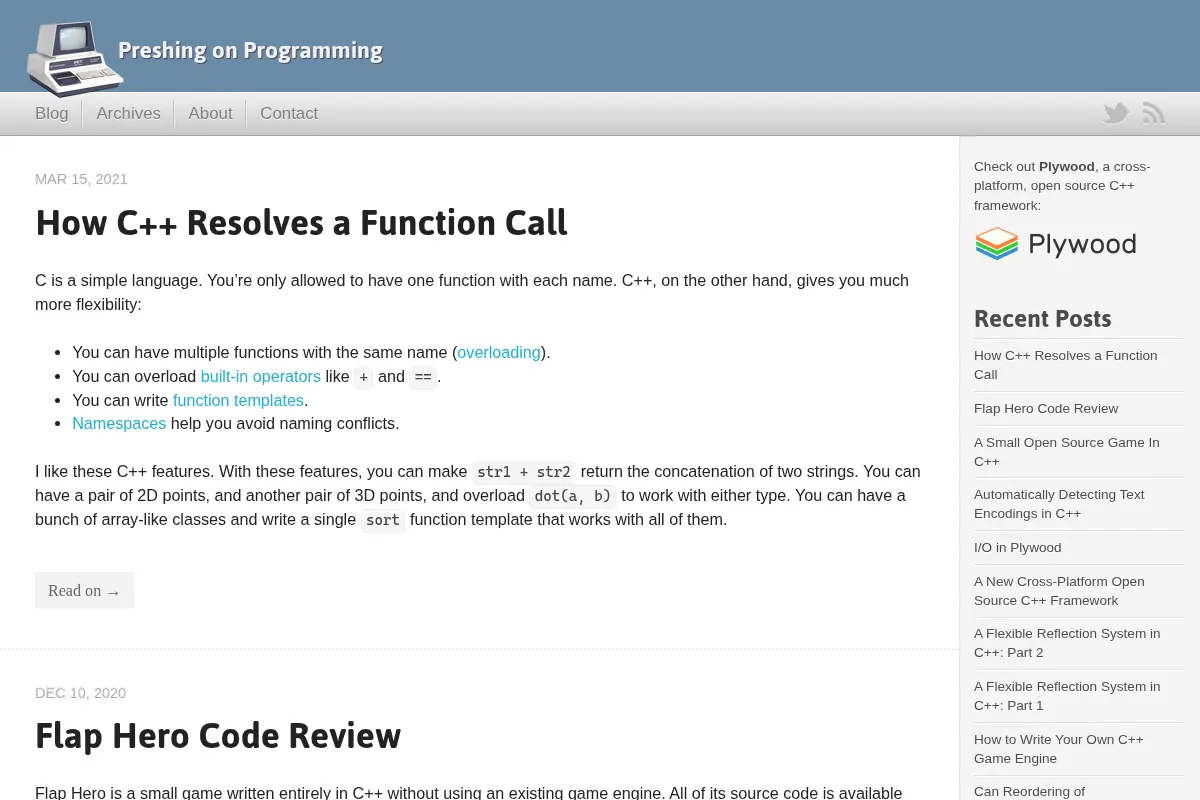Open sidebar 'How to Write Your Own C++ Game Engine'

pyautogui.click(x=1059, y=749)
